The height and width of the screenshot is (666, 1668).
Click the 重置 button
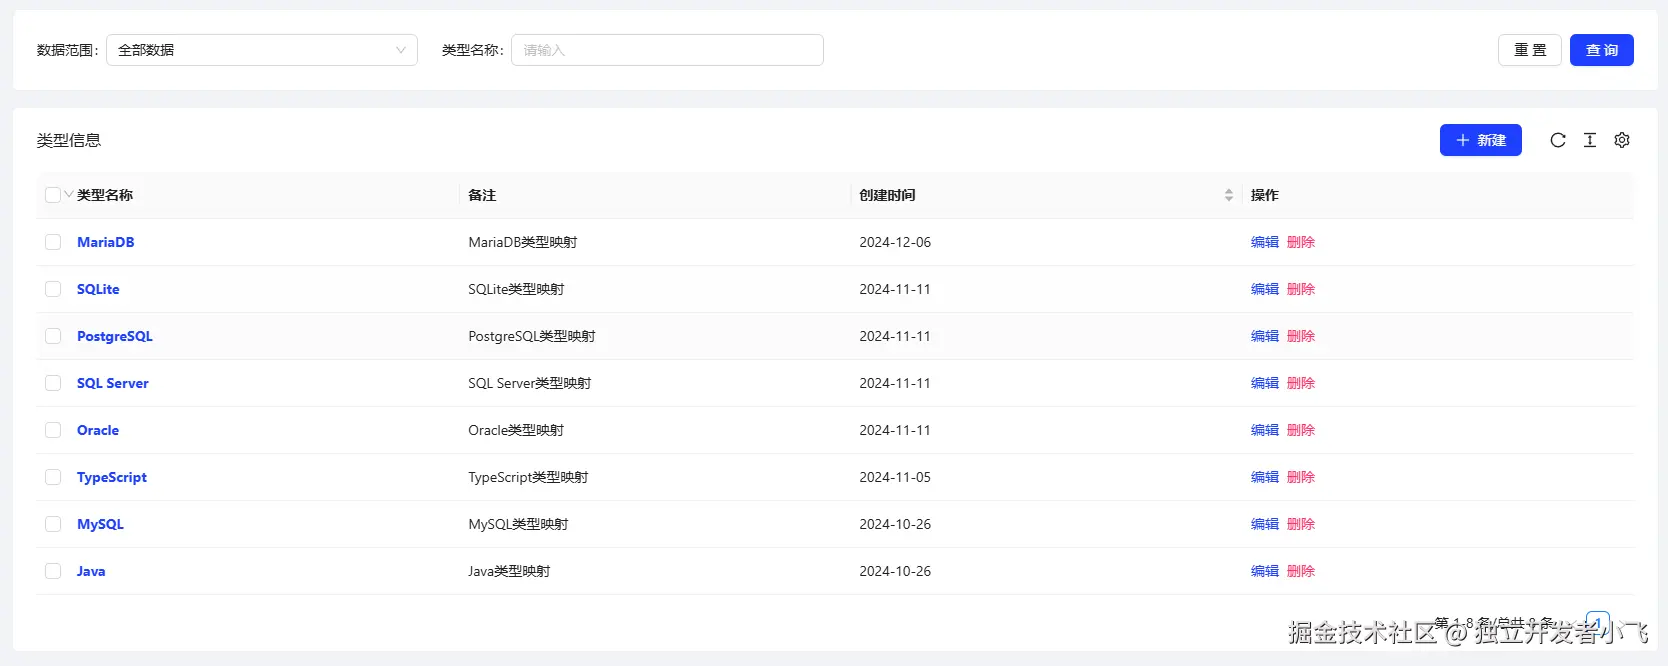(1530, 50)
